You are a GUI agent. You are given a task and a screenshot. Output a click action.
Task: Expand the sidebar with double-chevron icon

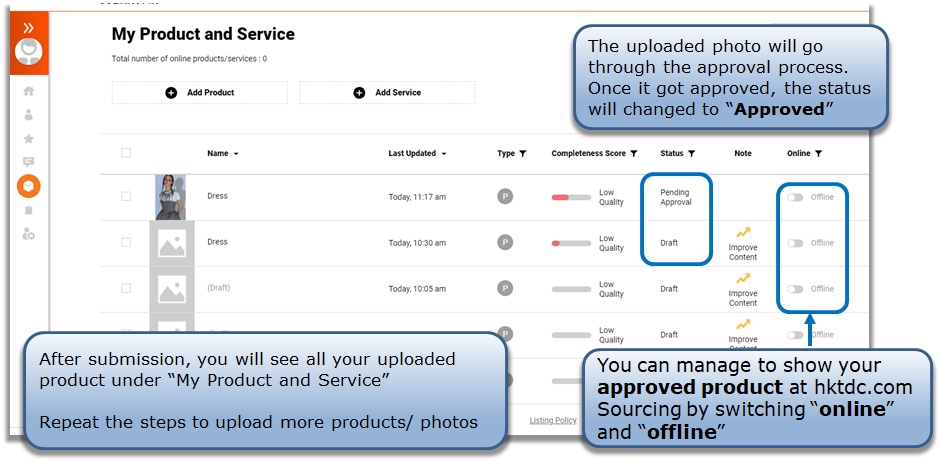(28, 28)
